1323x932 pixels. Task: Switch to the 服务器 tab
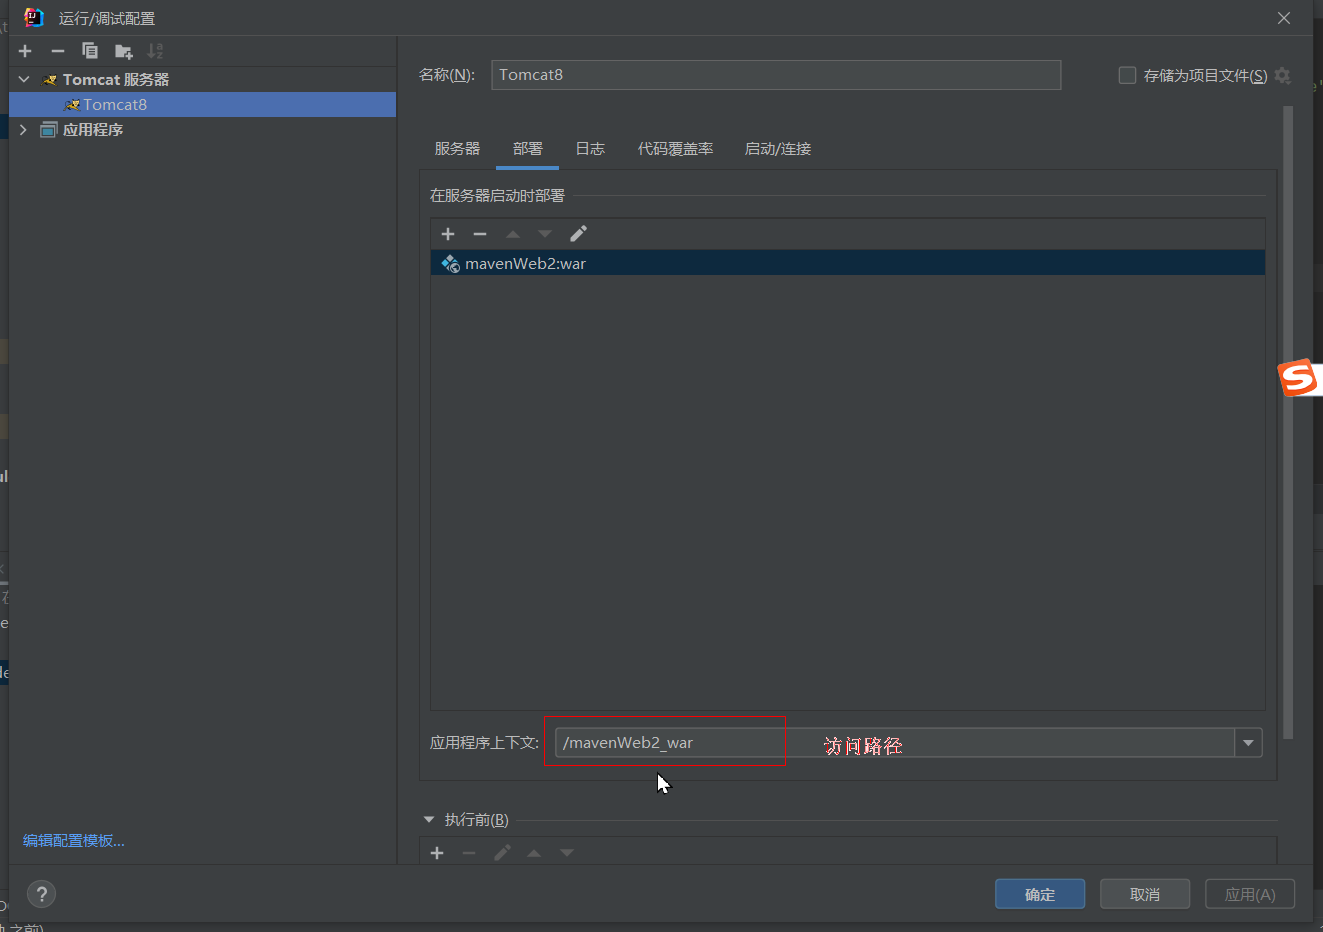457,149
